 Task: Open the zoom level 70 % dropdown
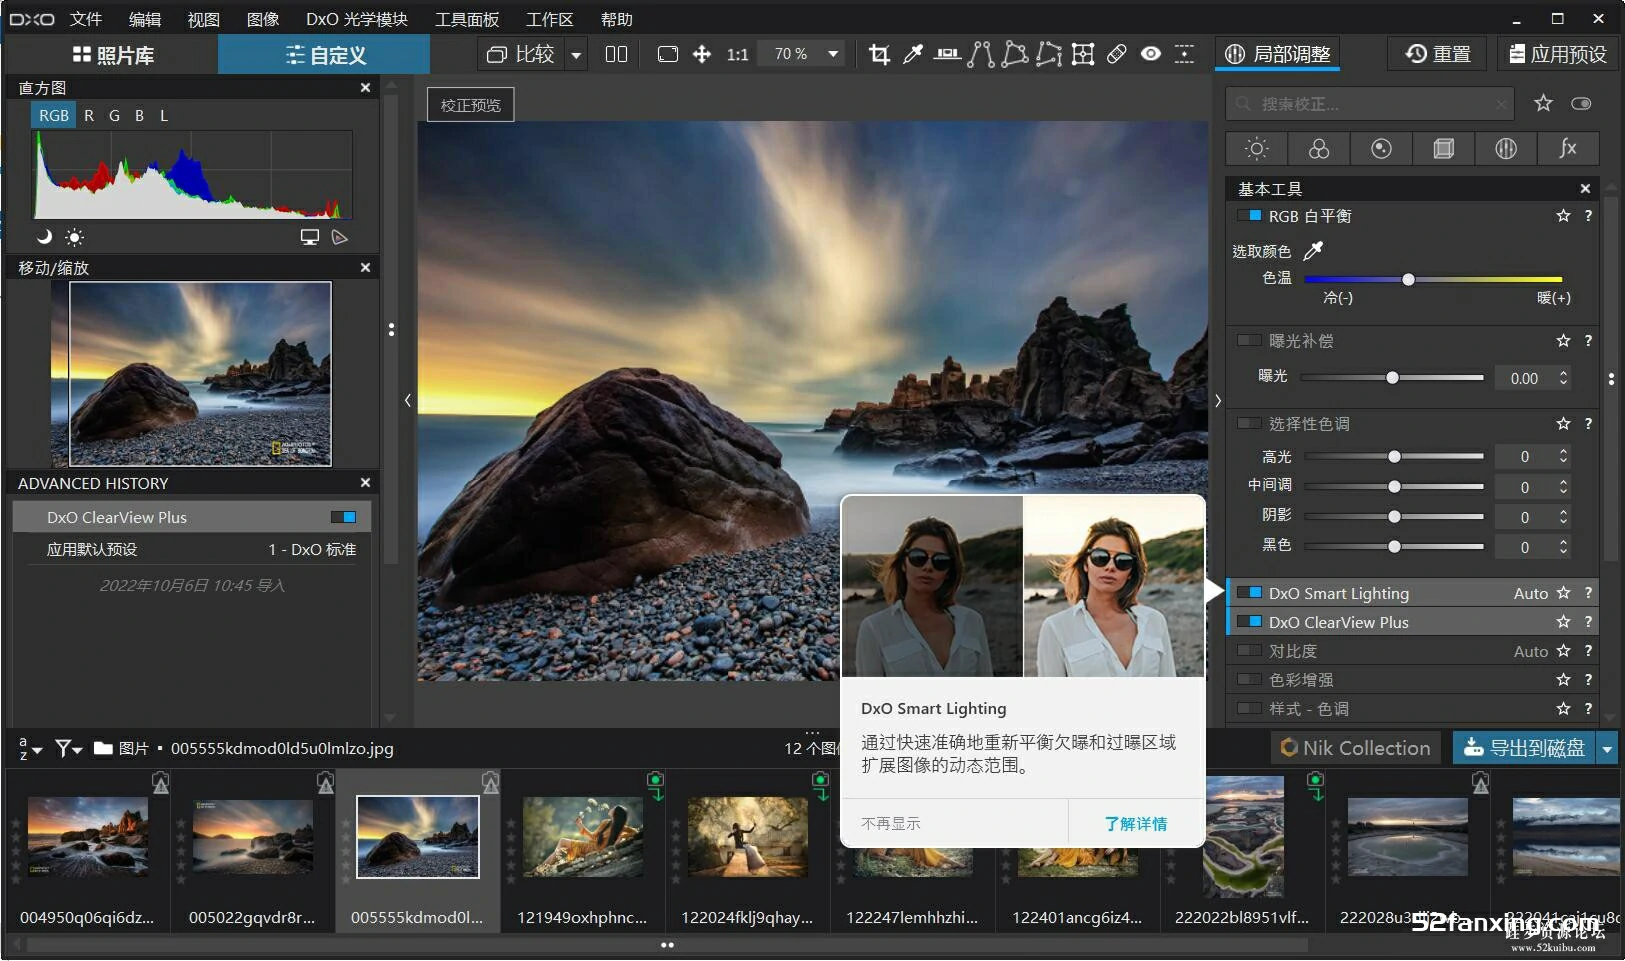click(832, 54)
